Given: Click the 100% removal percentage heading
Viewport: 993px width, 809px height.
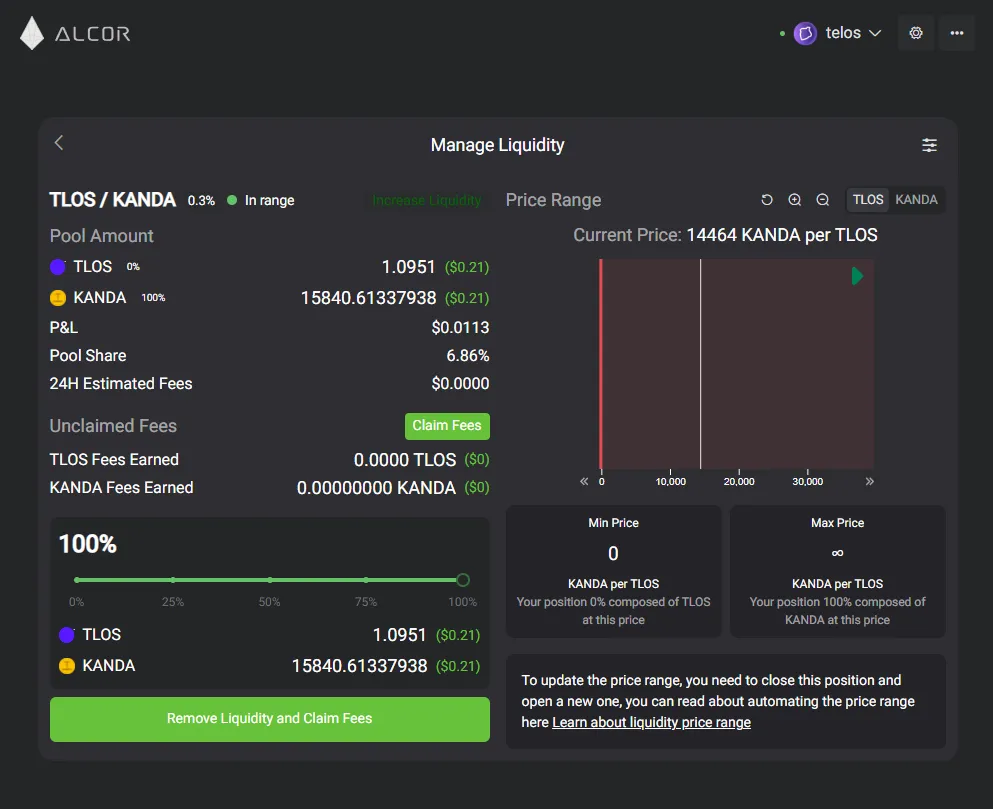Looking at the screenshot, I should pyautogui.click(x=87, y=544).
